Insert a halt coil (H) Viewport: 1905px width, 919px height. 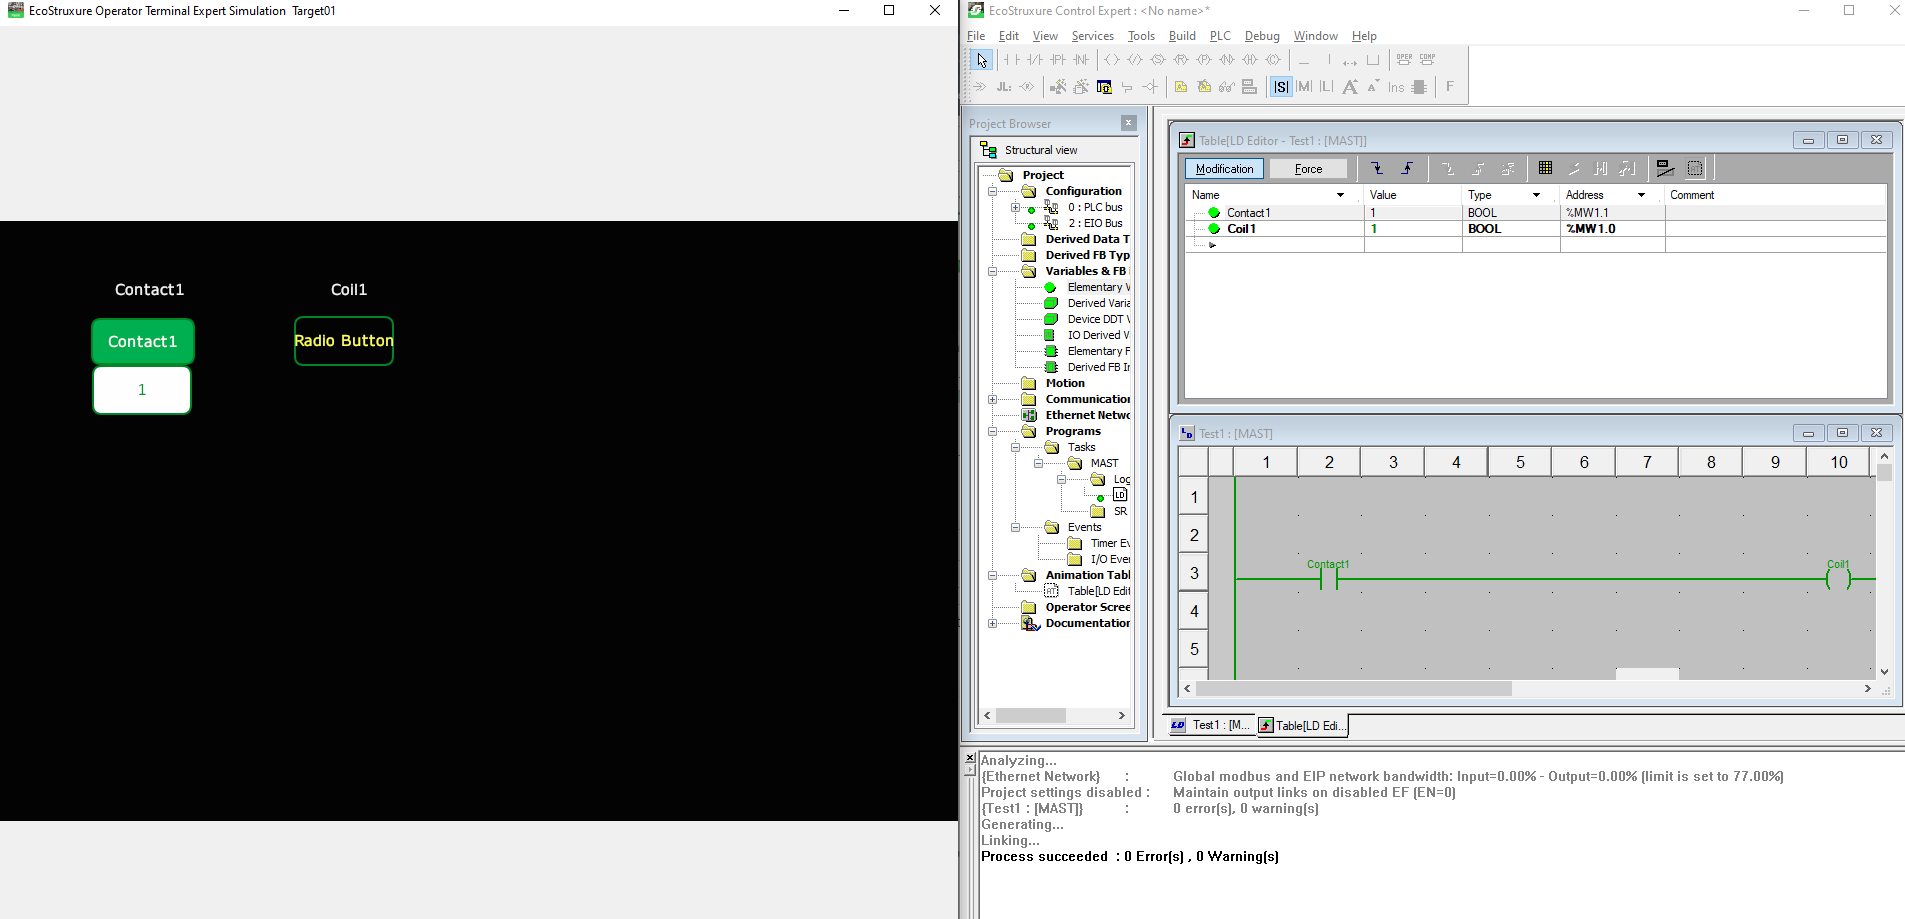[x=1249, y=60]
